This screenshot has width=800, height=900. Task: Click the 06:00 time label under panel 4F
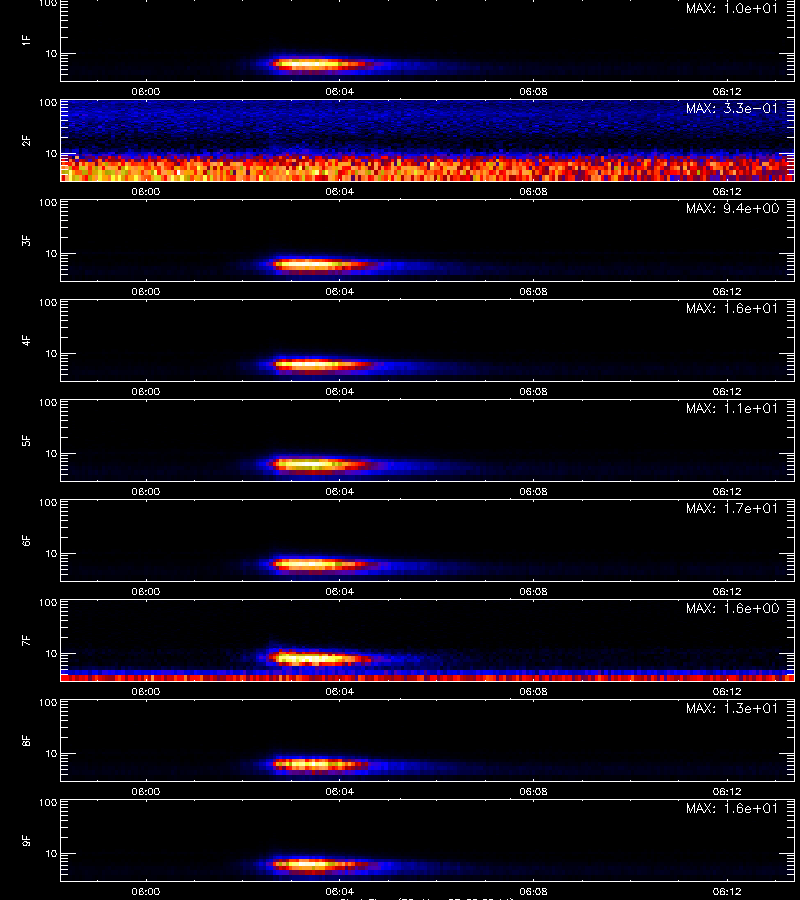point(146,391)
